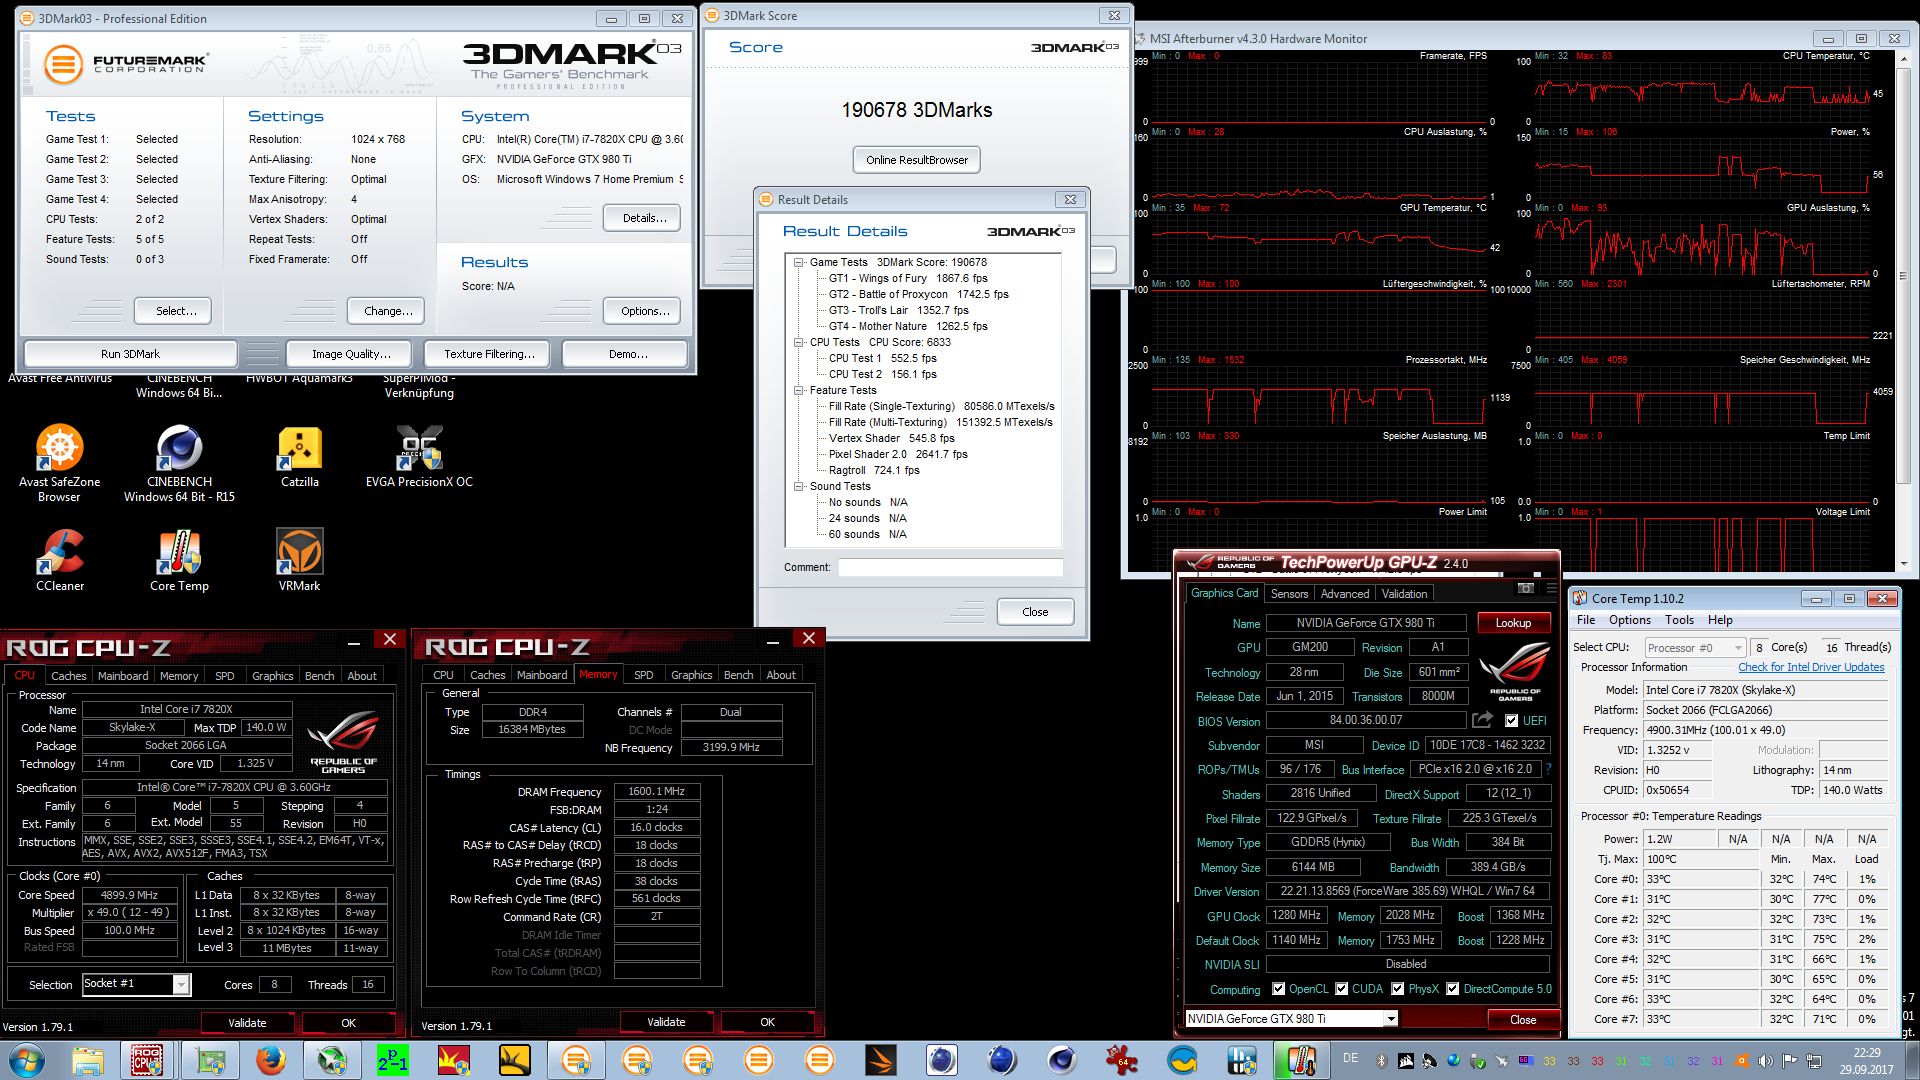
Task: Collapse the CPU Tests tree node
Action: (799, 343)
